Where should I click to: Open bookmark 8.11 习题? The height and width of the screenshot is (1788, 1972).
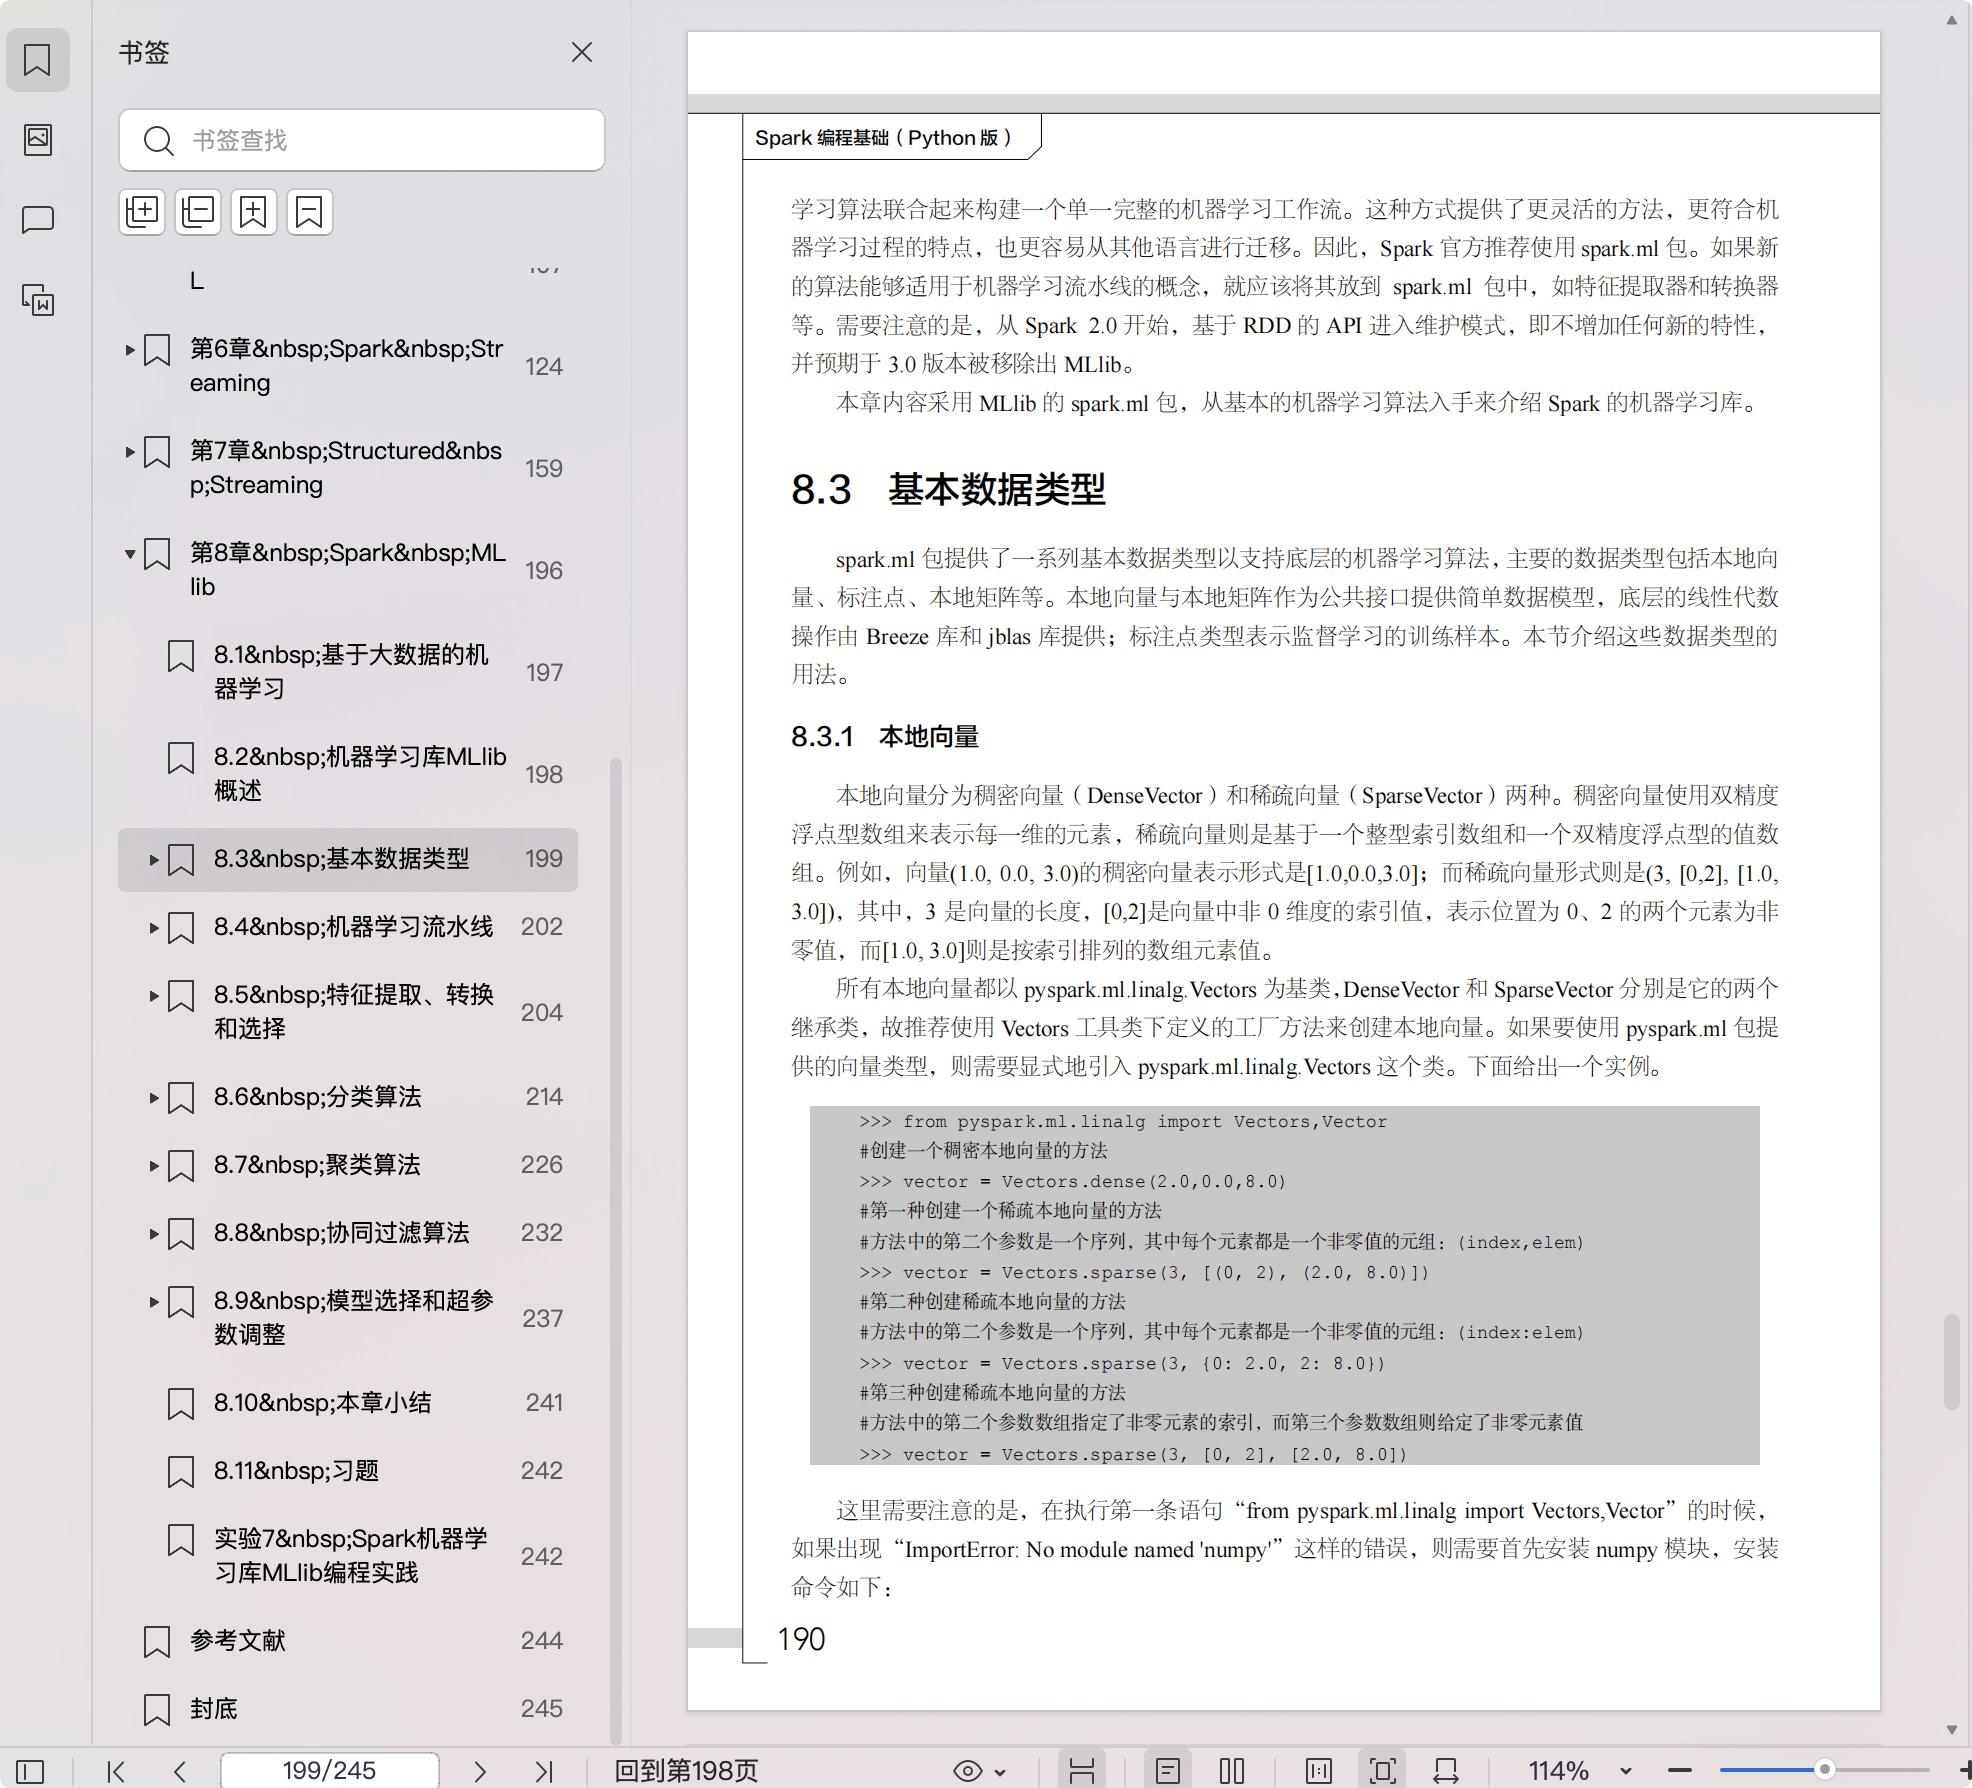[296, 1471]
